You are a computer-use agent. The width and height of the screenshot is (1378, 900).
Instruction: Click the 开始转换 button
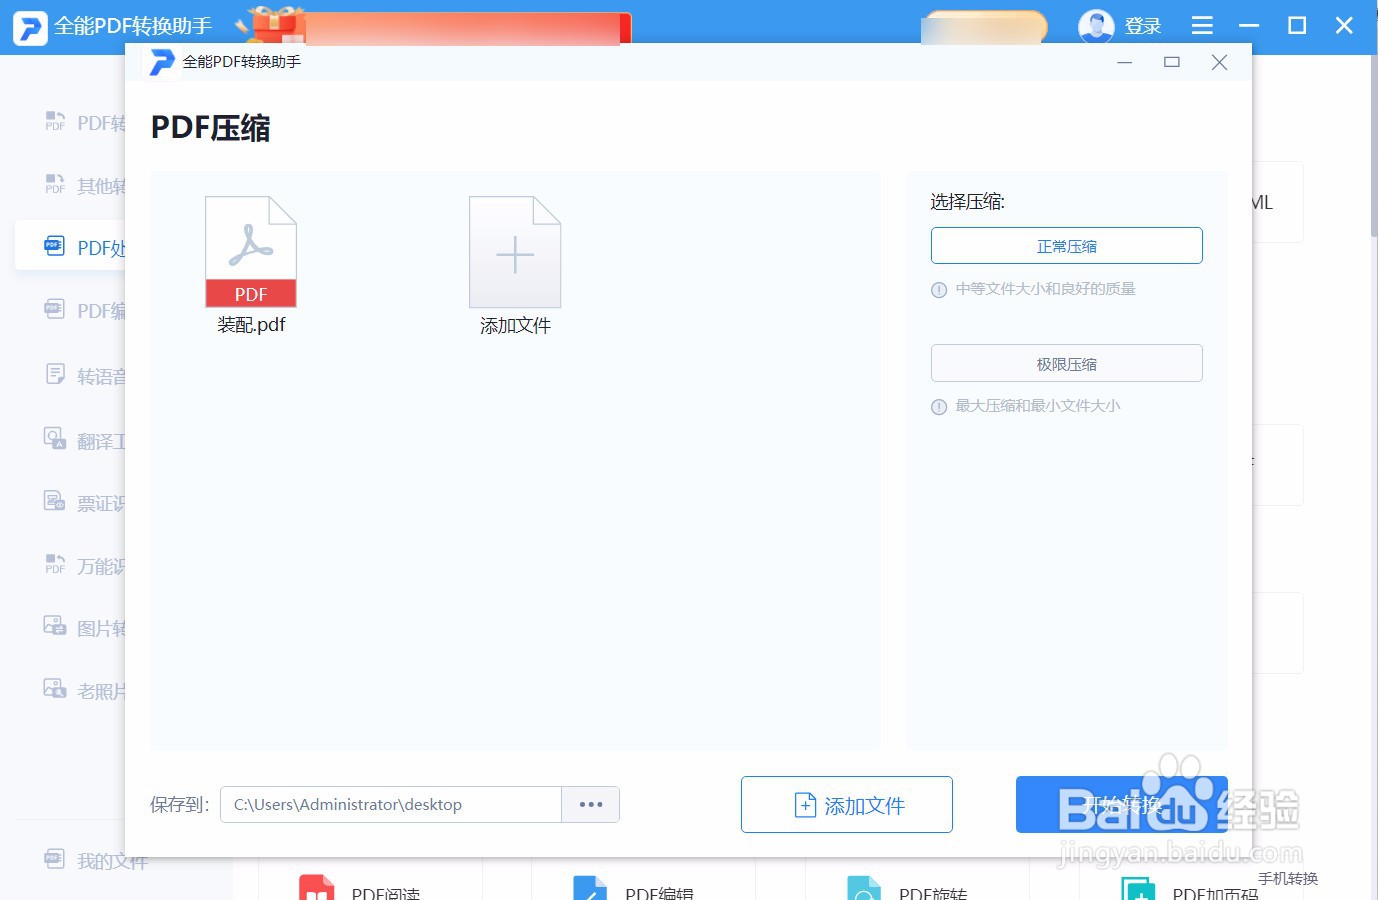tap(1120, 804)
